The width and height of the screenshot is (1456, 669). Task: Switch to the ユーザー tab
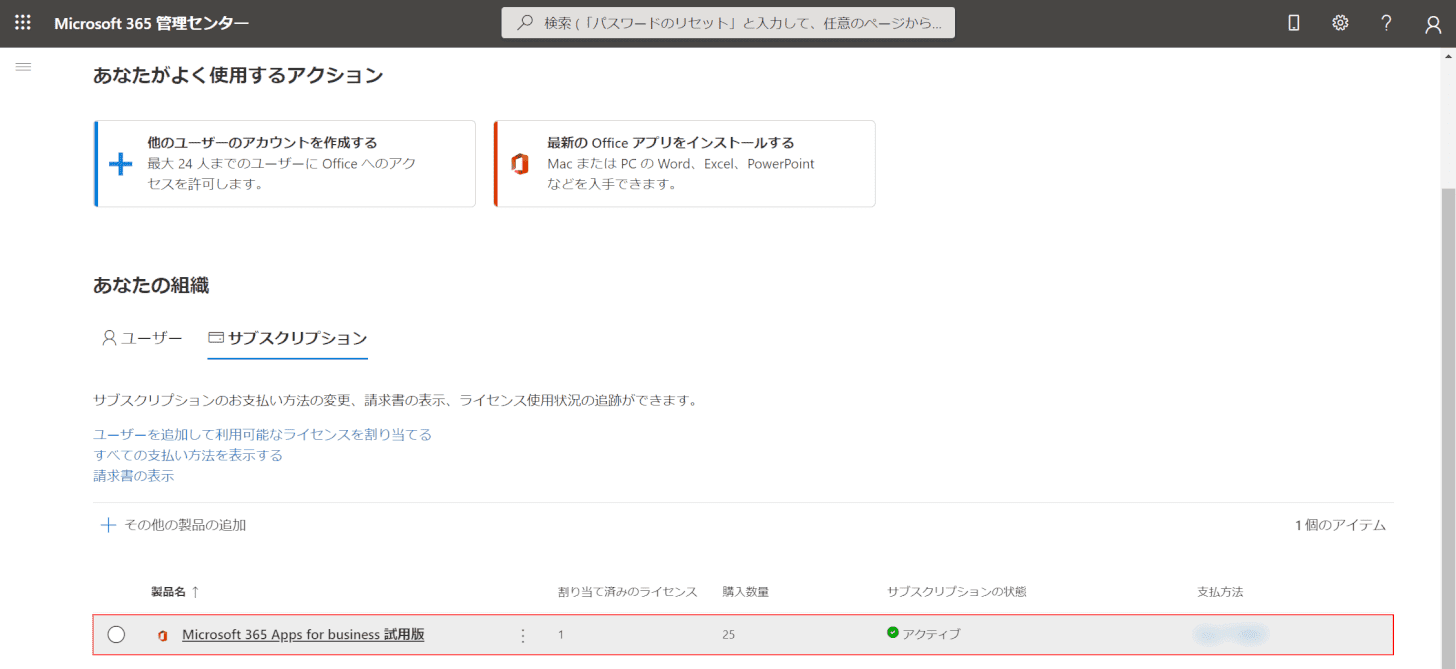click(142, 338)
